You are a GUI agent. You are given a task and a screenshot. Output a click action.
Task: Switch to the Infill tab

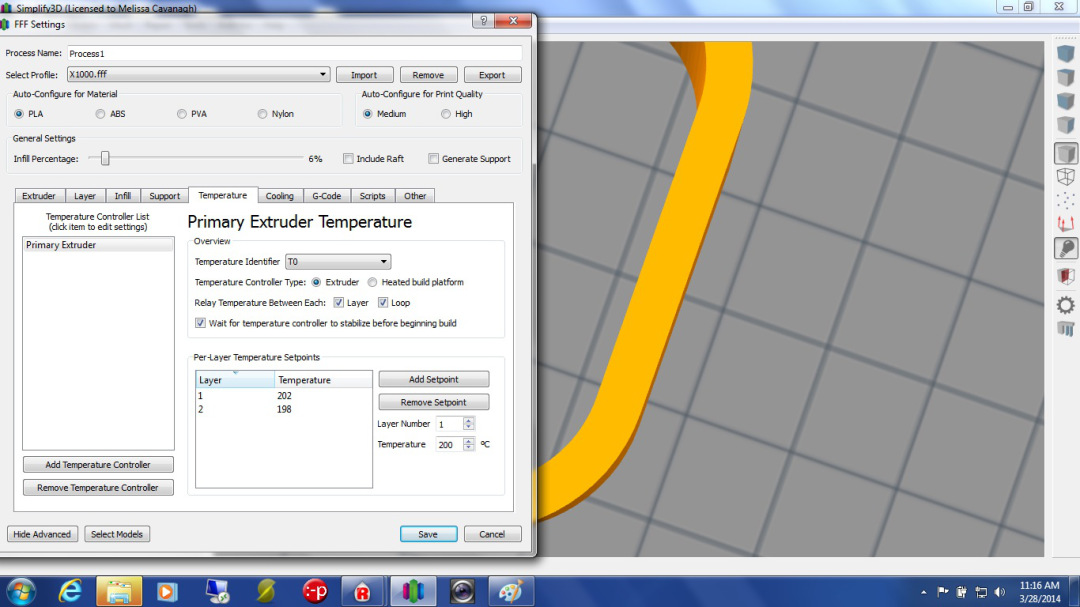pos(123,196)
